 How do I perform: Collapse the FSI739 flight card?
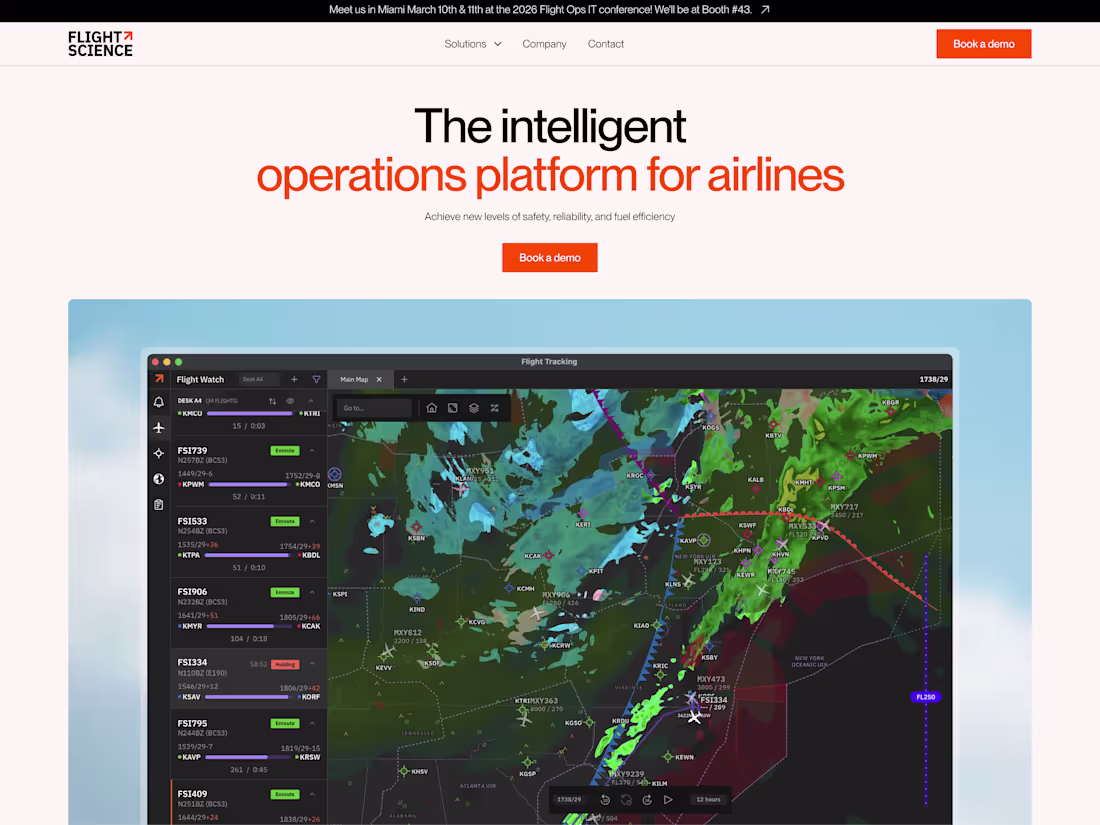coord(312,450)
